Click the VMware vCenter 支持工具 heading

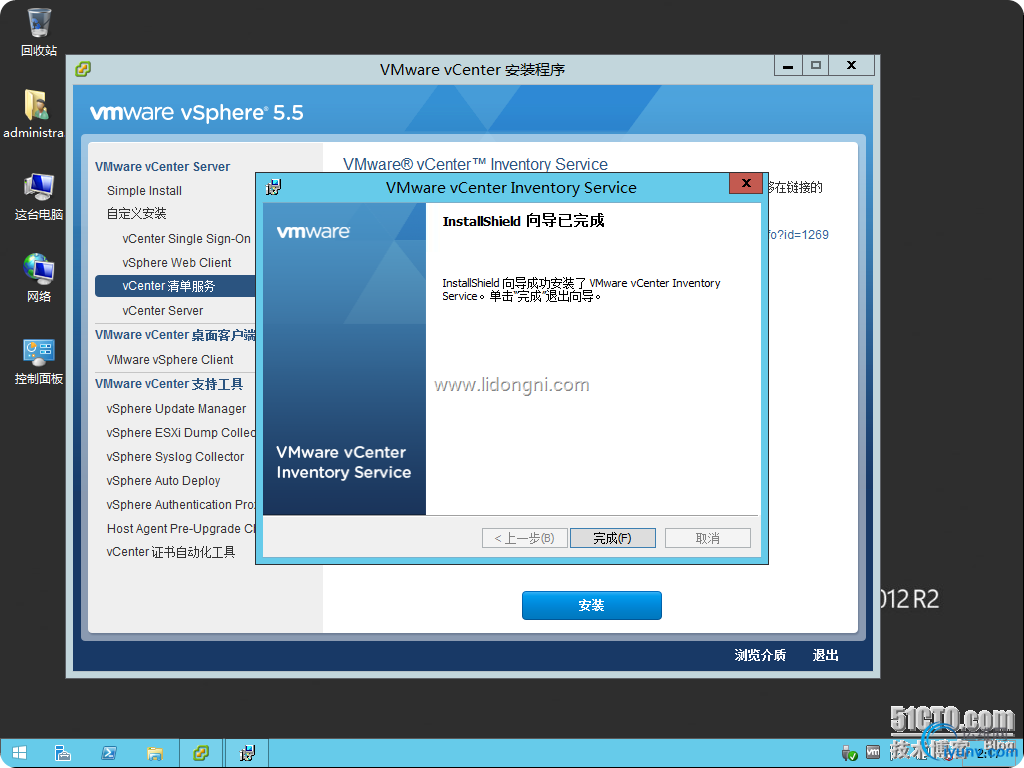(168, 384)
